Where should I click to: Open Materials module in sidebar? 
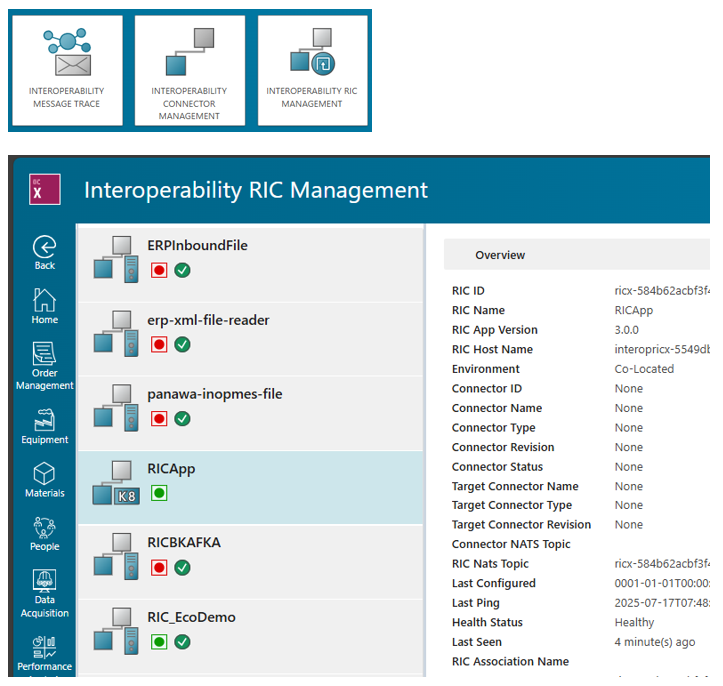pos(44,479)
